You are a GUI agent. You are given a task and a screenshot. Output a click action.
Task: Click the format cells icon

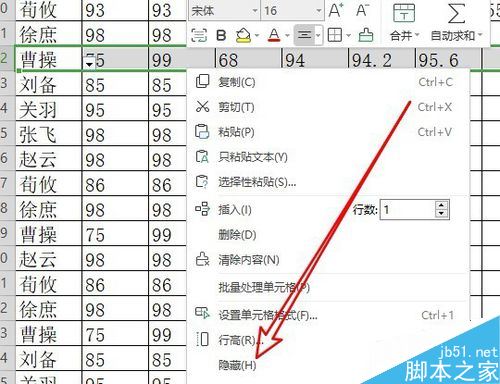tap(202, 313)
